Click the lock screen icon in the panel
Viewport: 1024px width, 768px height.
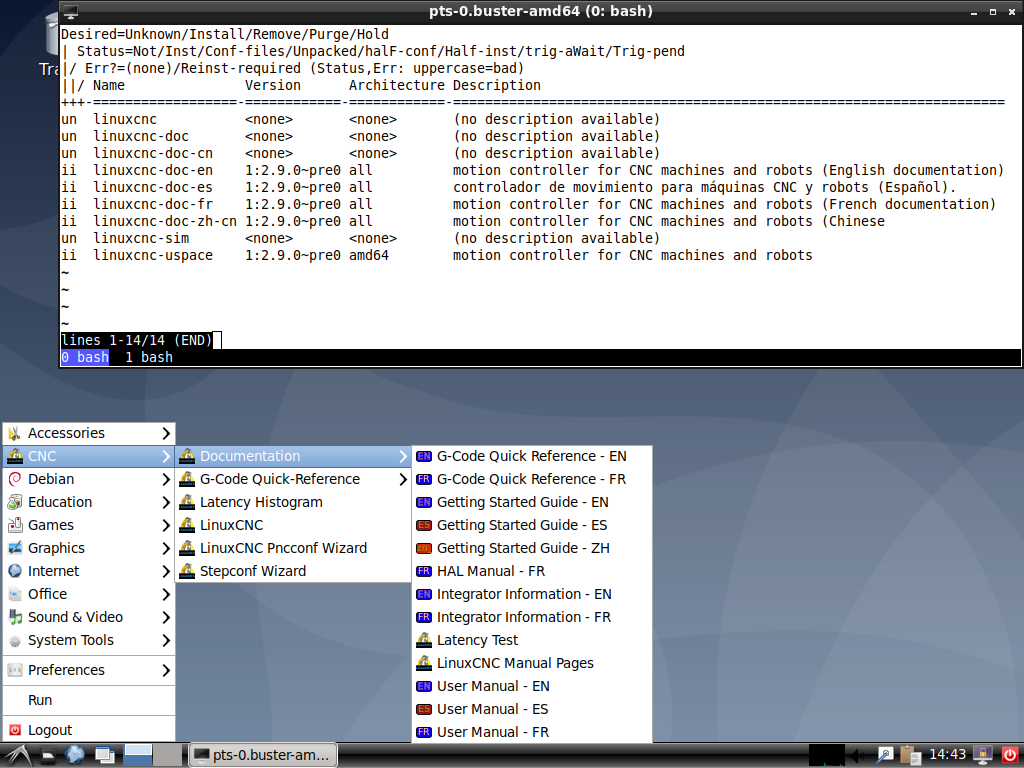tap(982, 756)
